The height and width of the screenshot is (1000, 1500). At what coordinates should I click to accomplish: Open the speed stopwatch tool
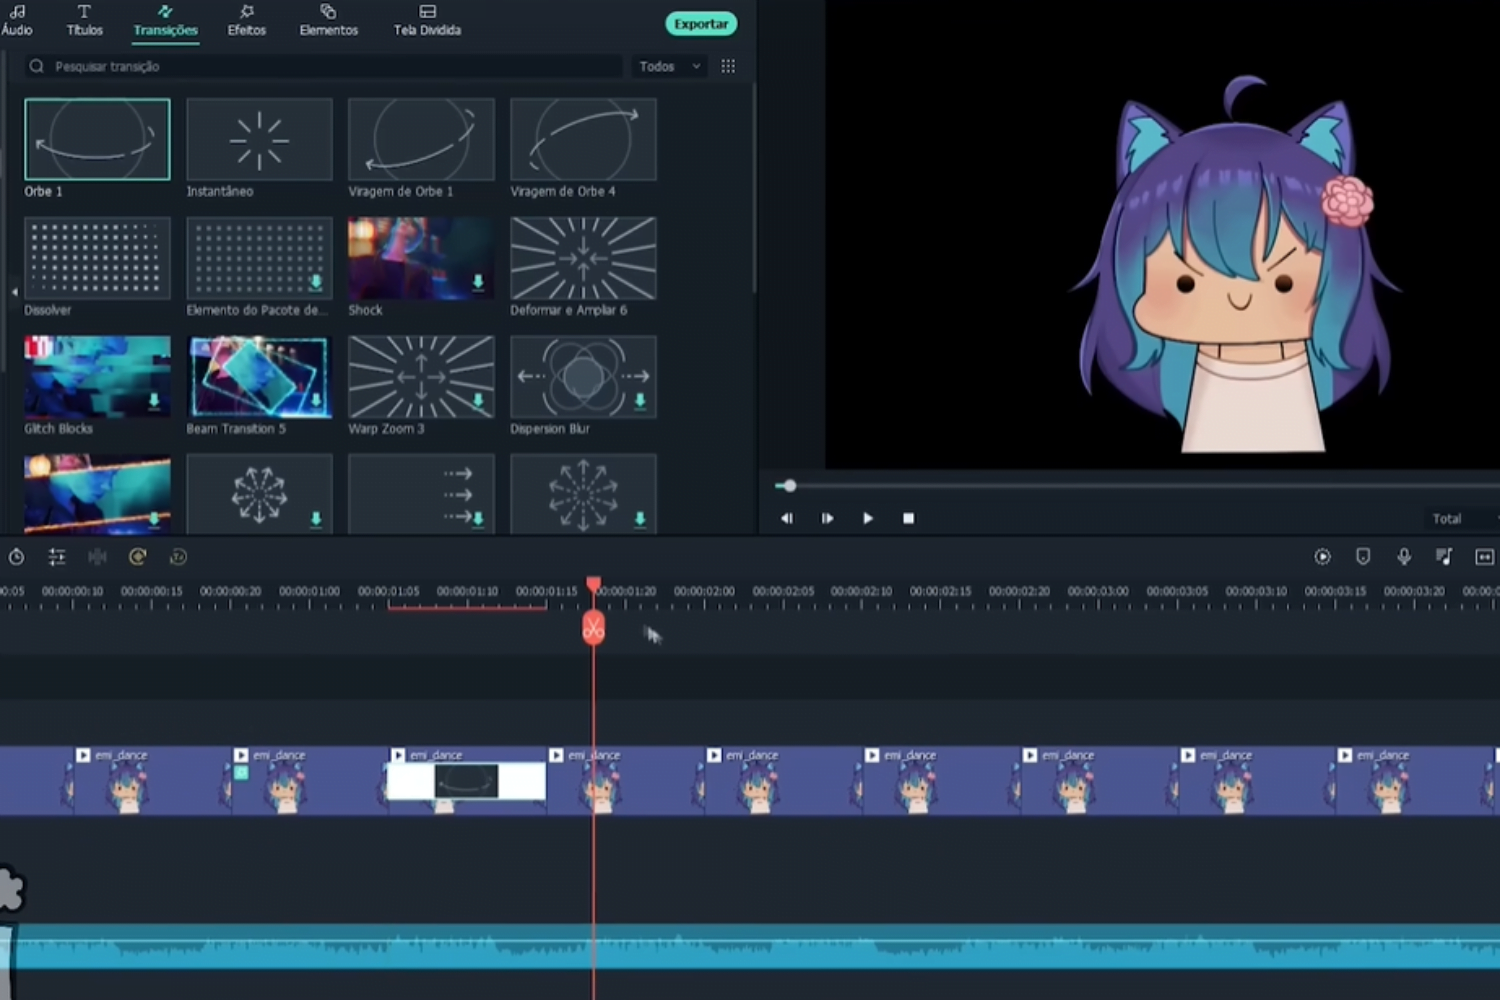click(17, 557)
